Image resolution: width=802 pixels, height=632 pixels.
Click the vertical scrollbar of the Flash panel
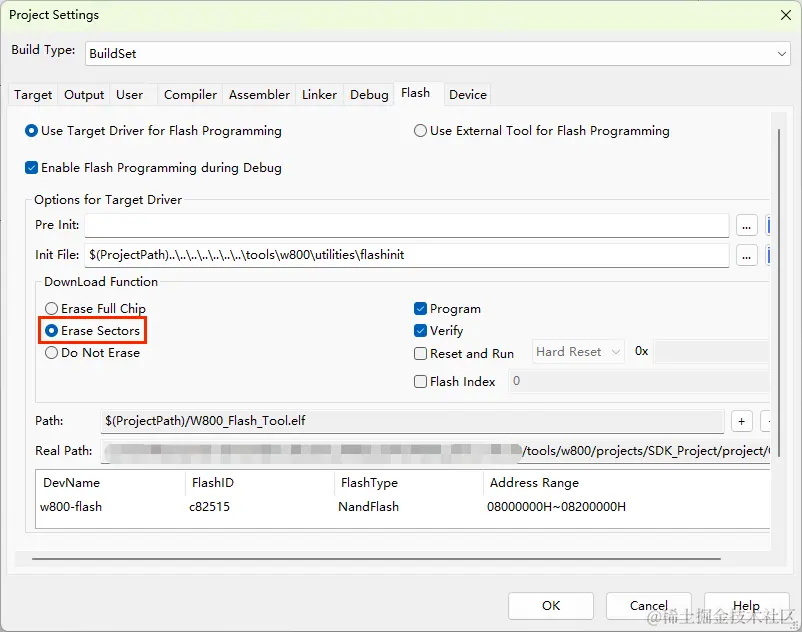coord(778,293)
